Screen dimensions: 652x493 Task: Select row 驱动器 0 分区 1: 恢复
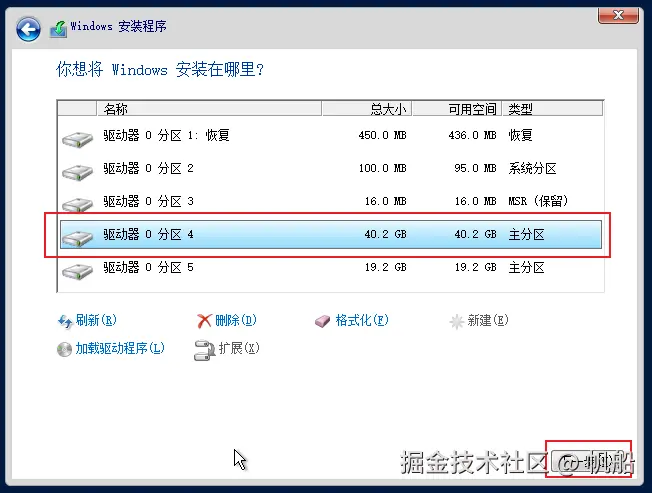tap(331, 136)
